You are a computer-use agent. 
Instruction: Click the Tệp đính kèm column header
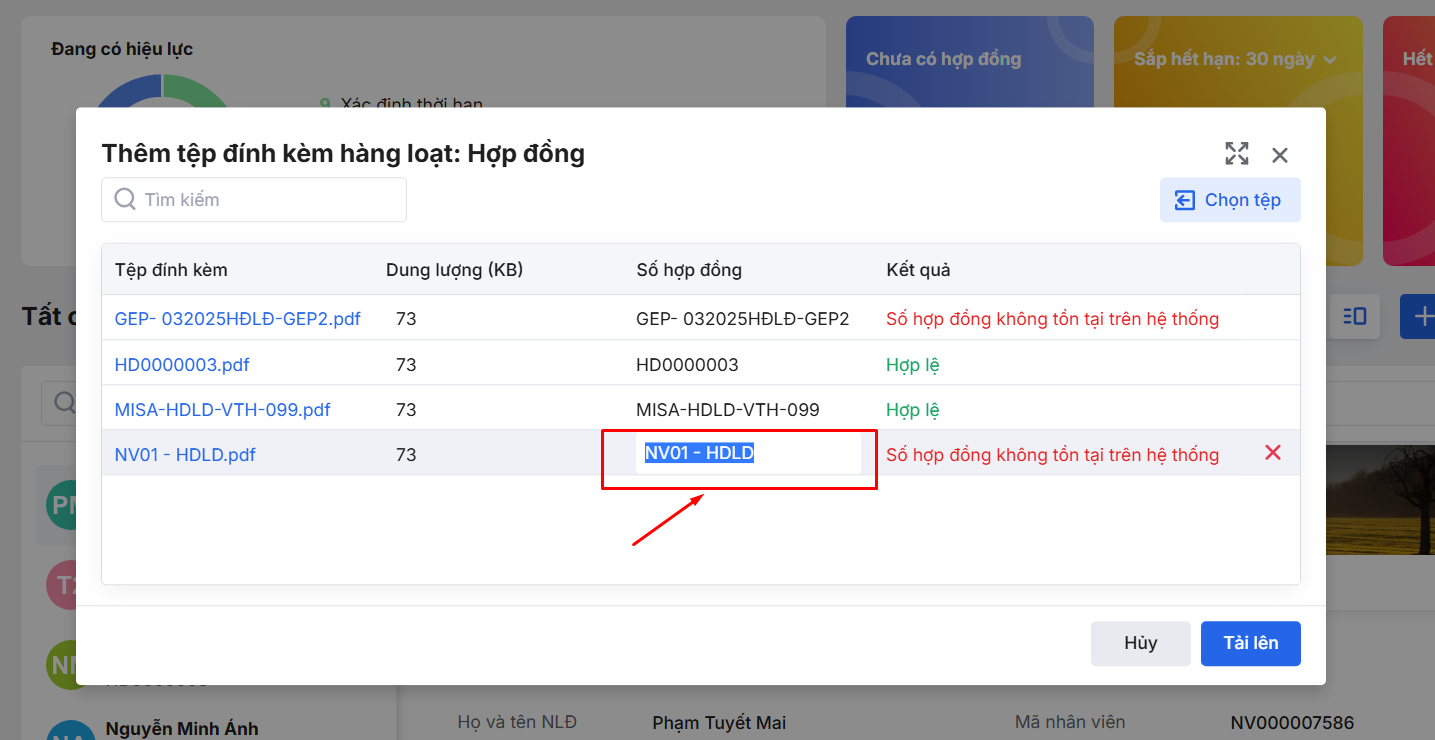[x=171, y=270]
